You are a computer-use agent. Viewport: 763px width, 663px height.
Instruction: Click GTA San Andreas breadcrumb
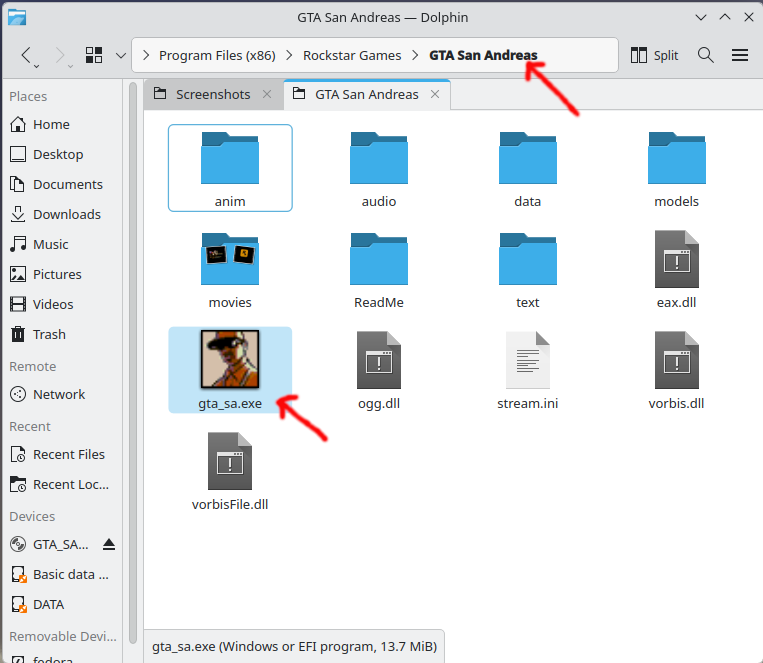click(483, 55)
